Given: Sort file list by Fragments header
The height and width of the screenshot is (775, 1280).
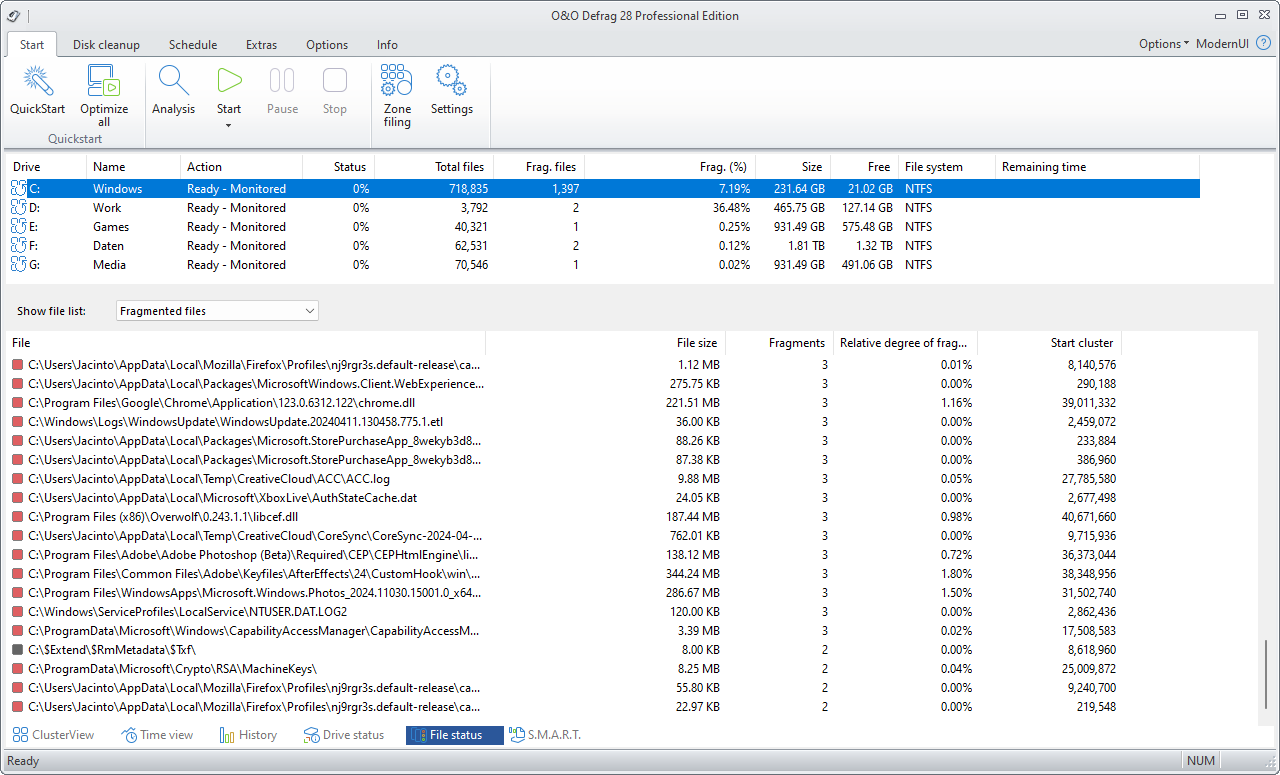Looking at the screenshot, I should (x=780, y=343).
